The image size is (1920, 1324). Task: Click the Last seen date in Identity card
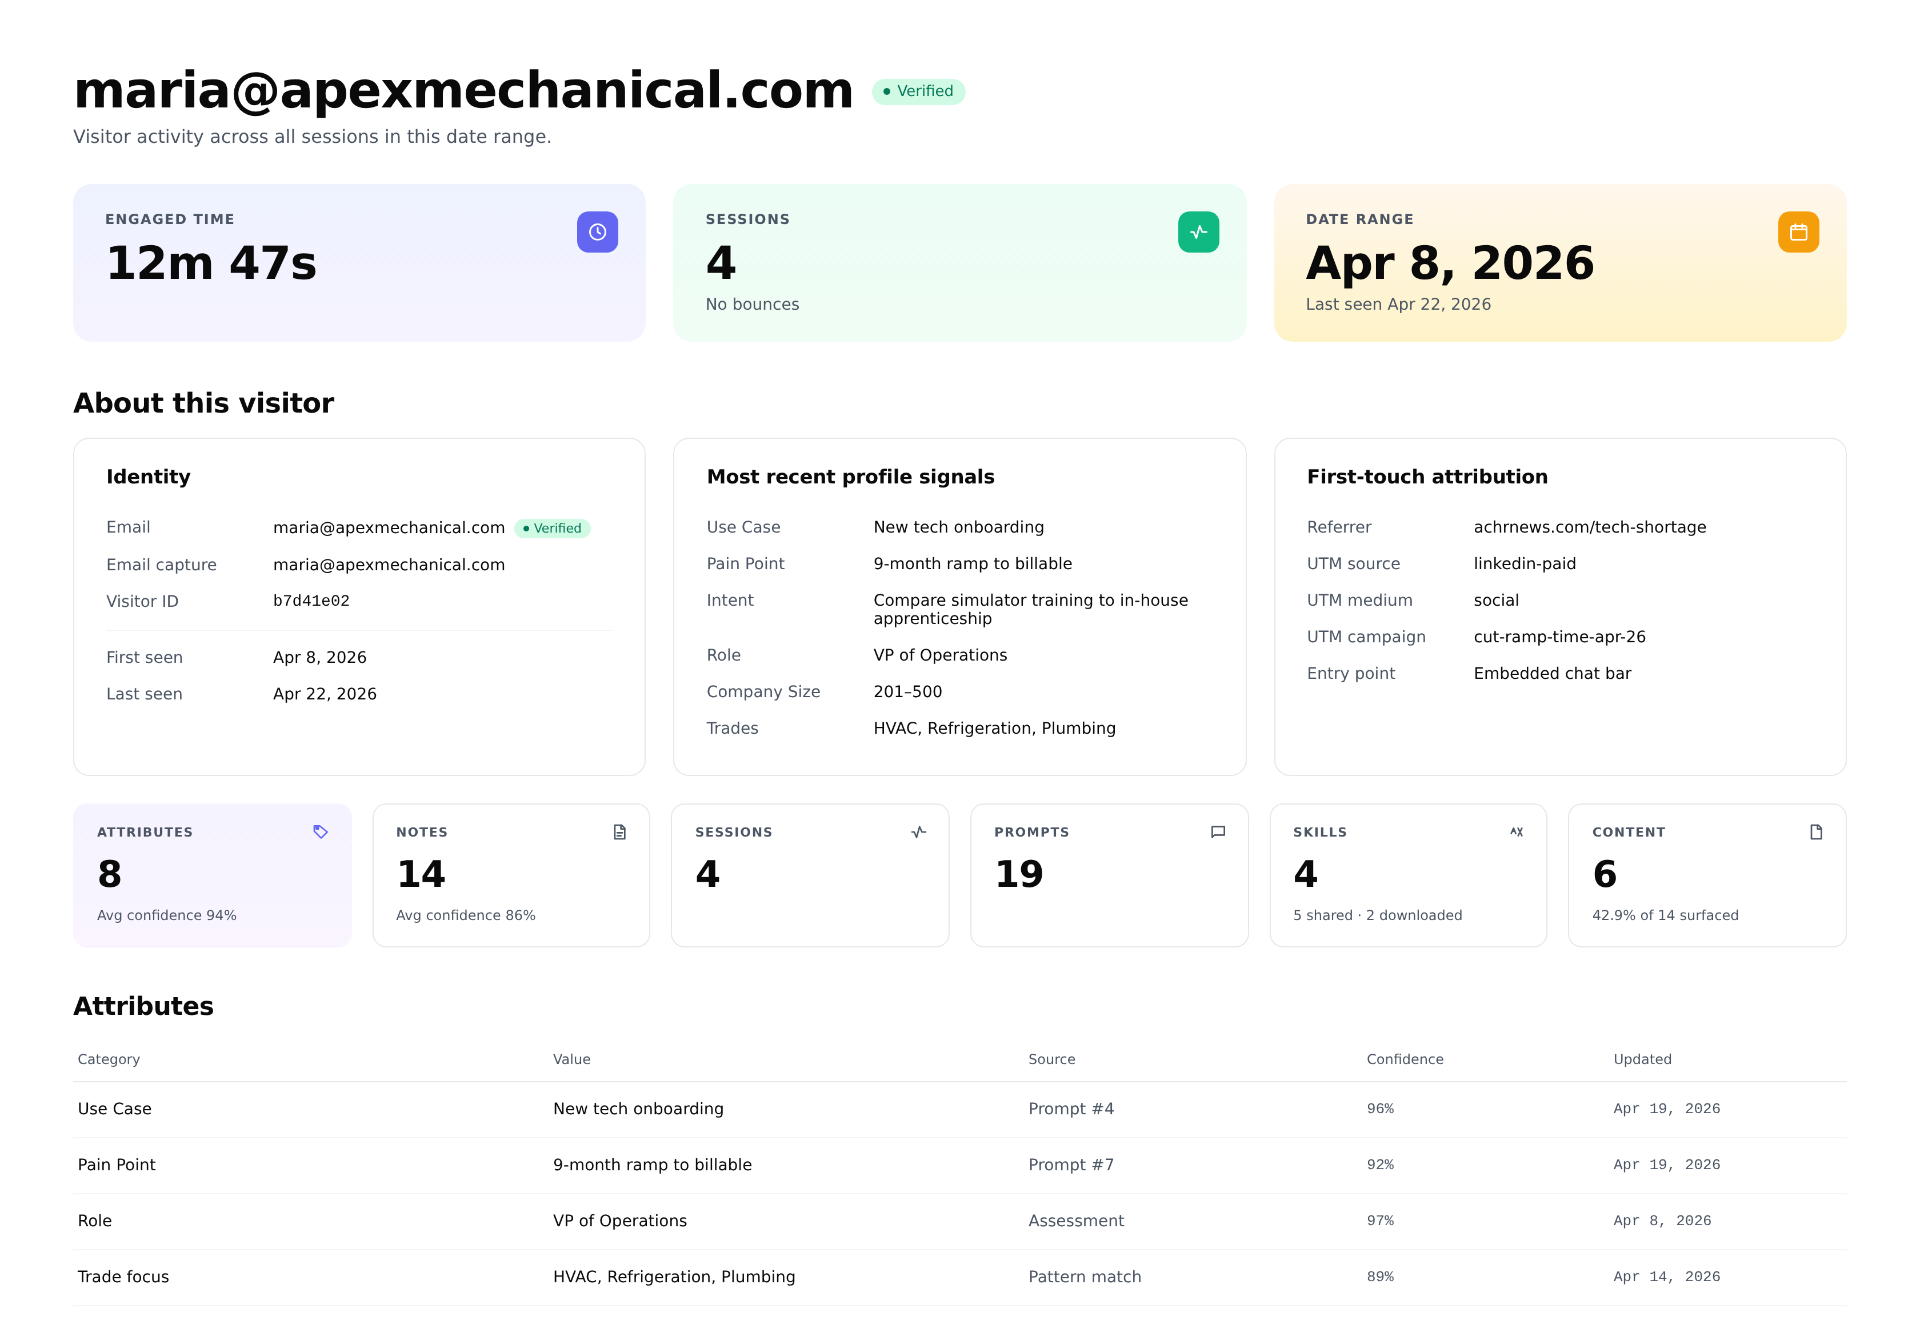coord(325,694)
